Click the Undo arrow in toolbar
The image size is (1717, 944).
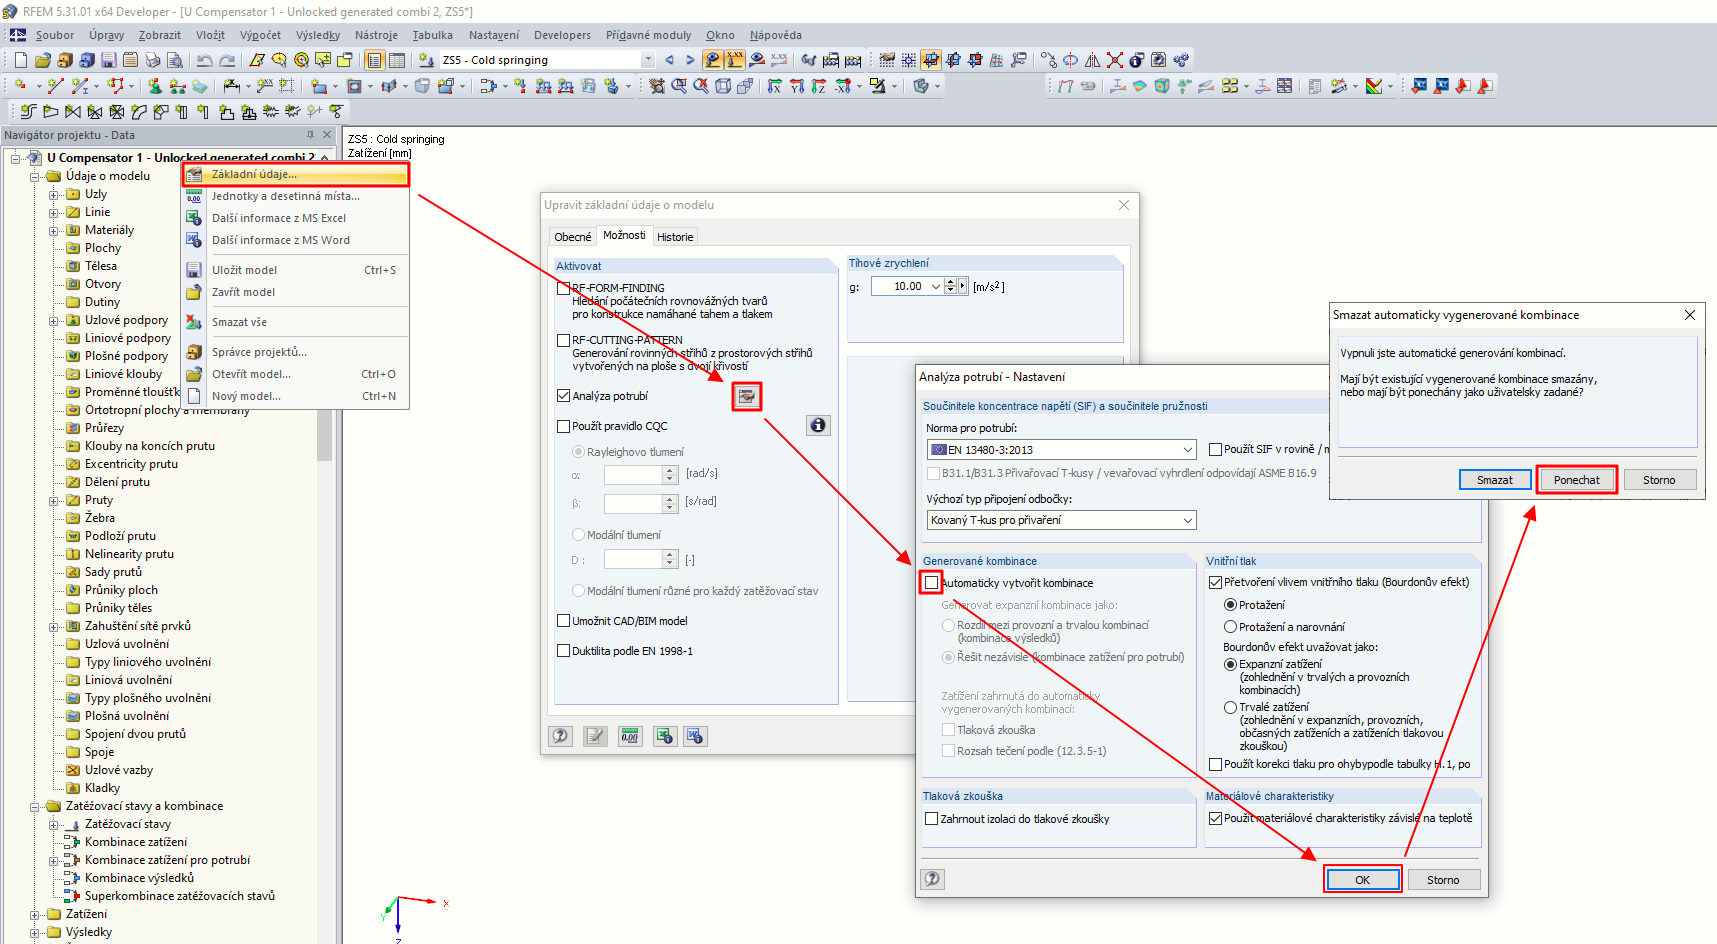click(204, 60)
